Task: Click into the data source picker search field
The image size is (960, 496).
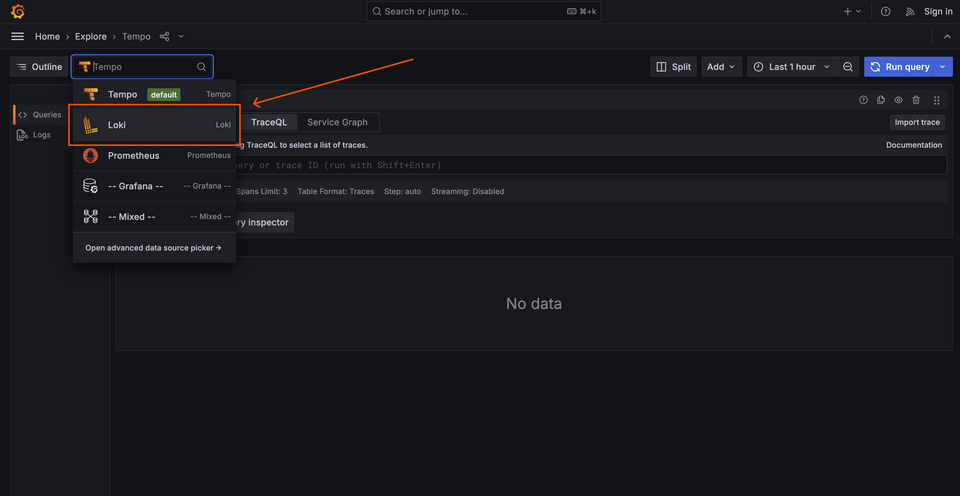Action: [x=143, y=67]
